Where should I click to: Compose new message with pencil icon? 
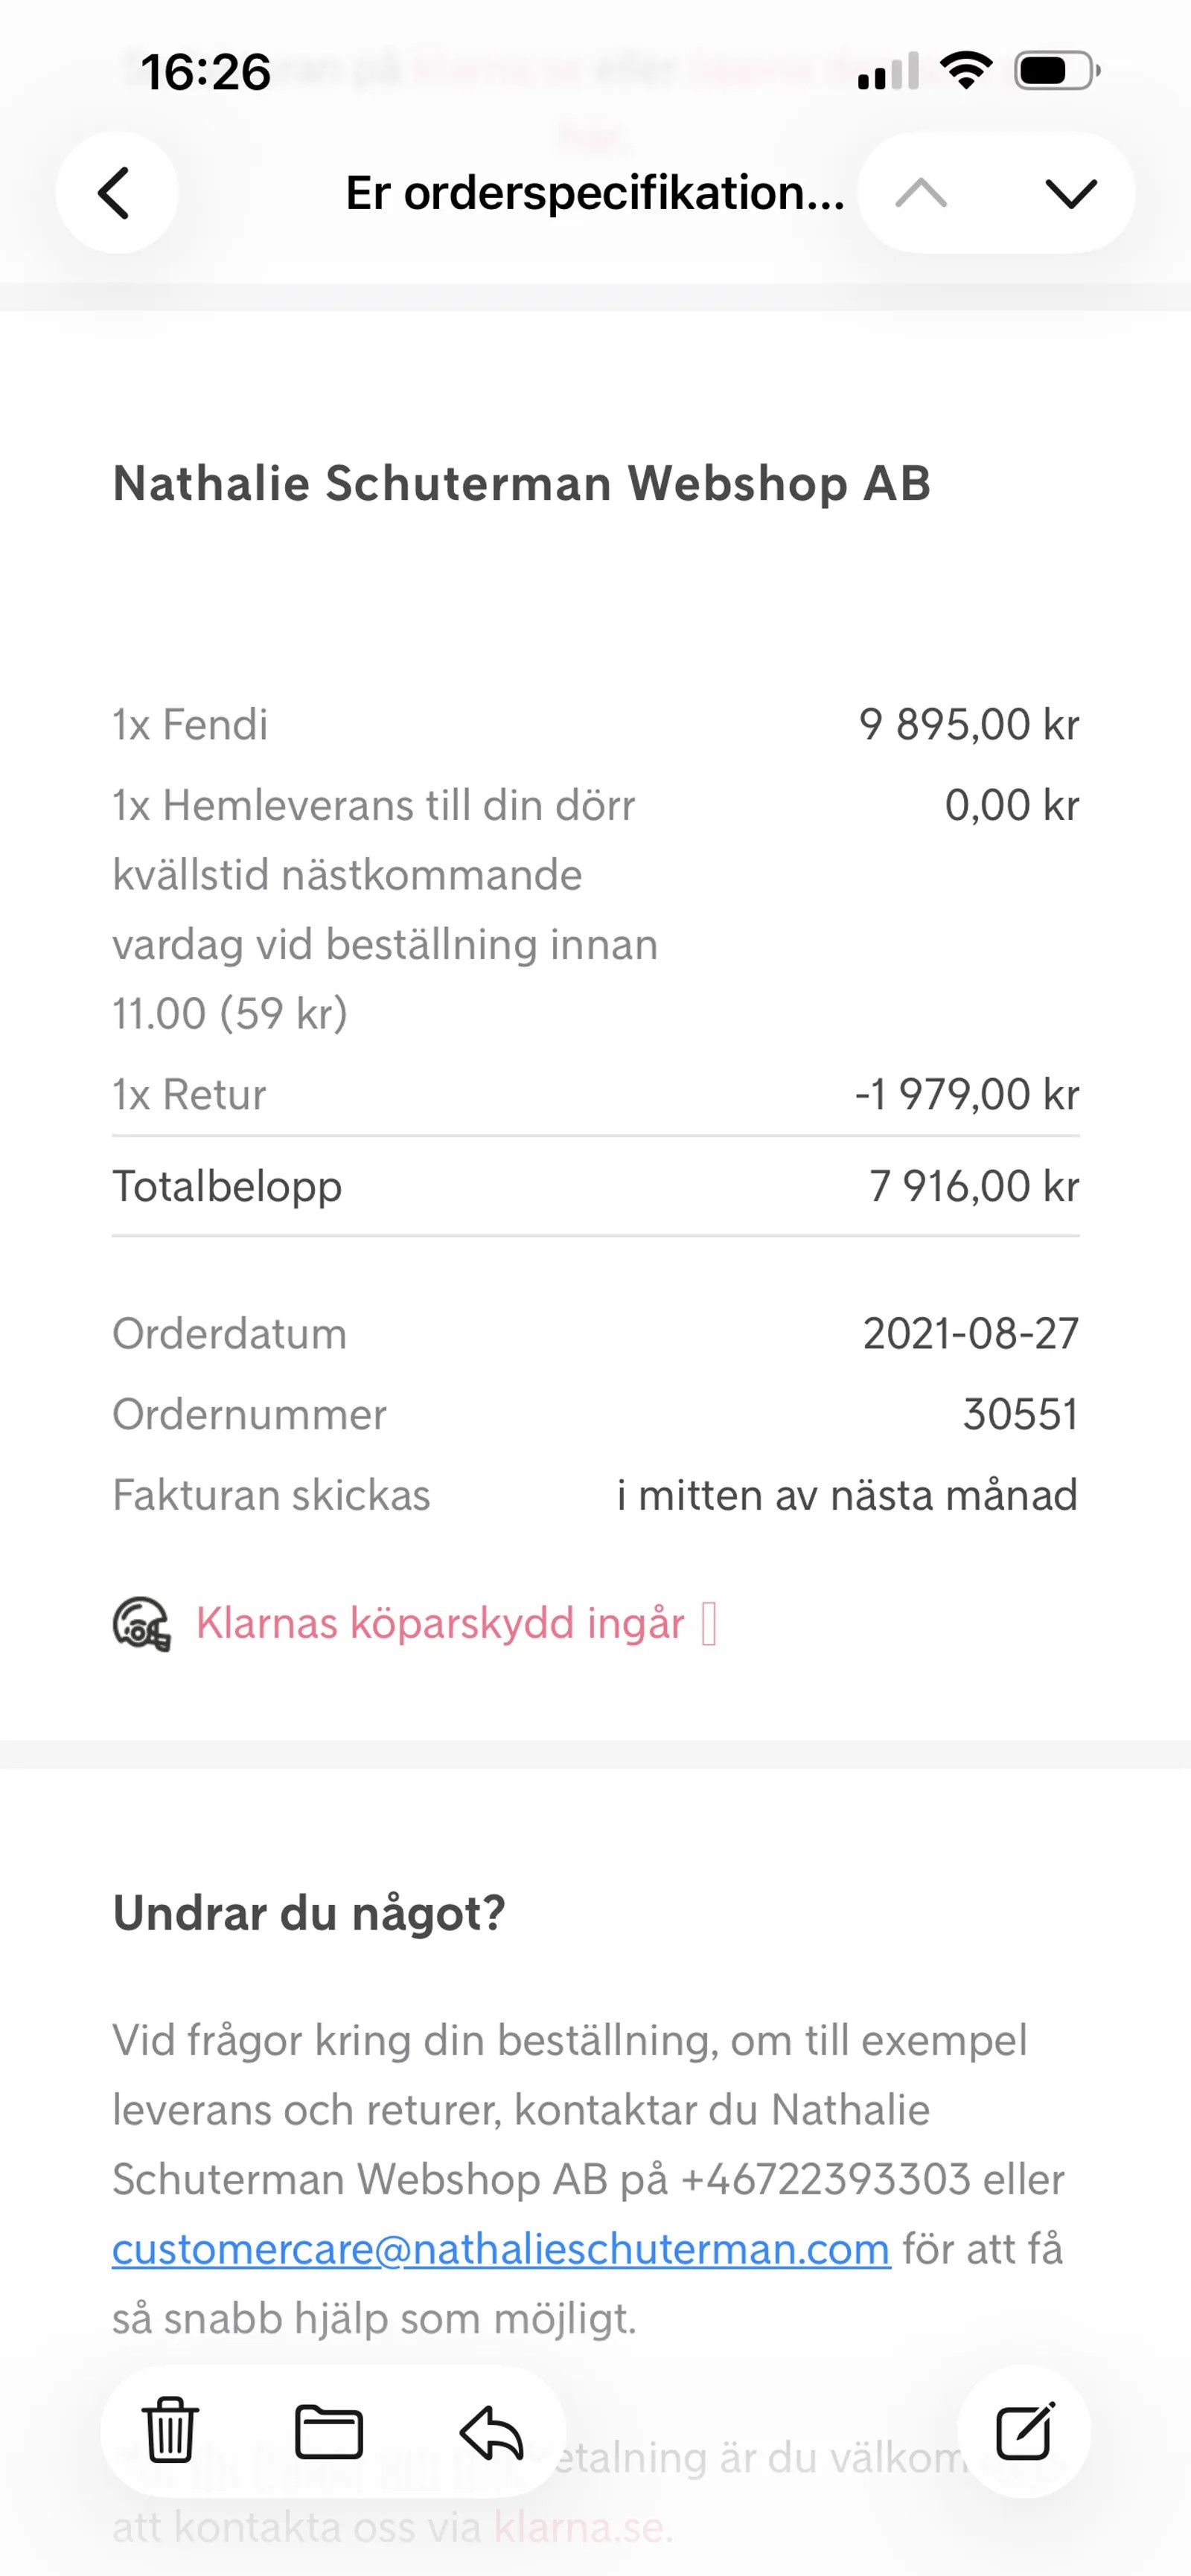click(x=1025, y=2430)
